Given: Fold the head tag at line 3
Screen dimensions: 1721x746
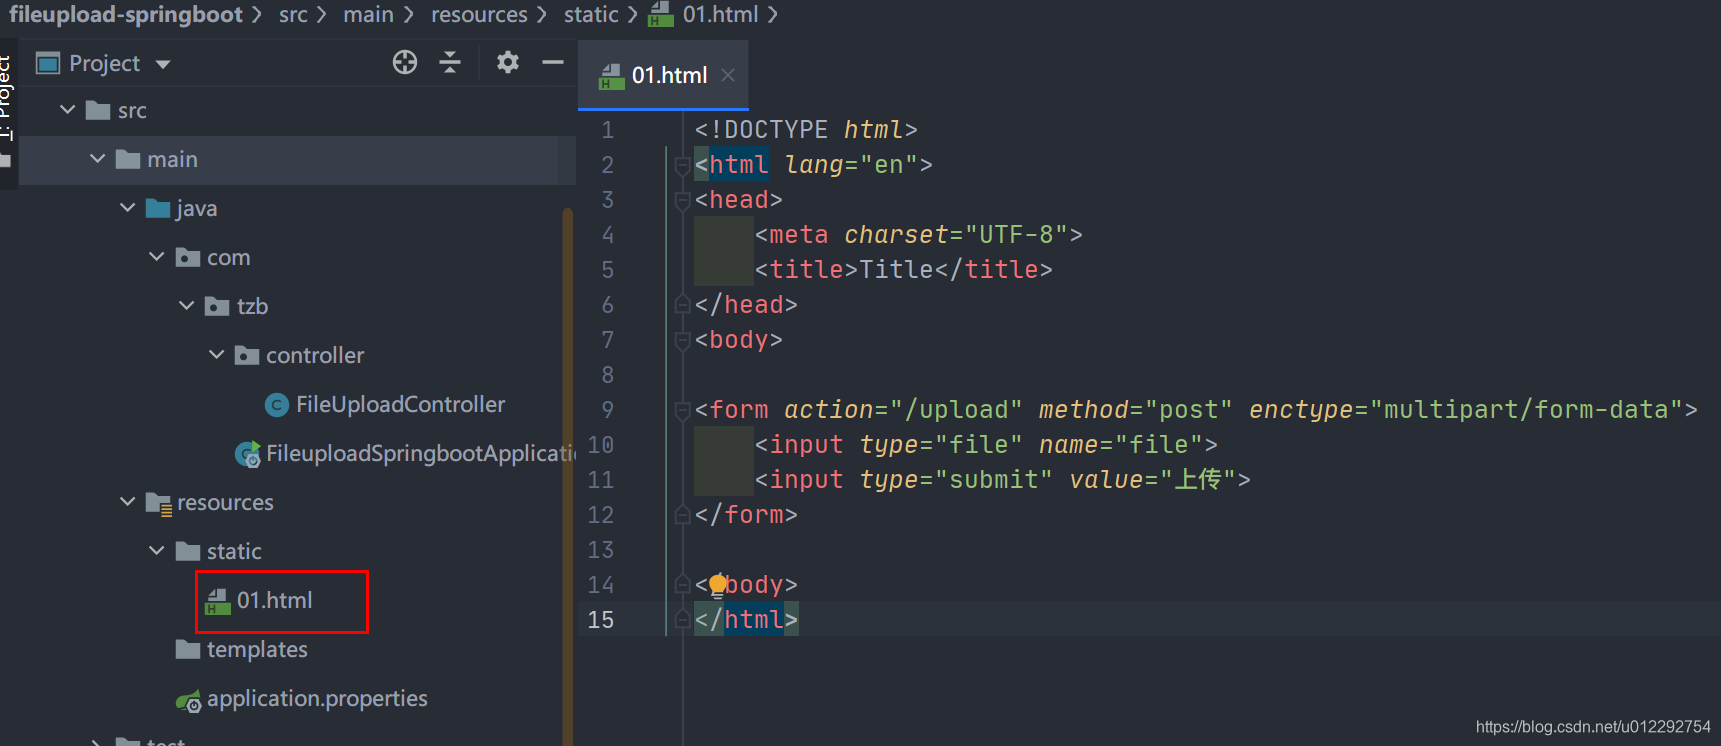Looking at the screenshot, I should 682,200.
